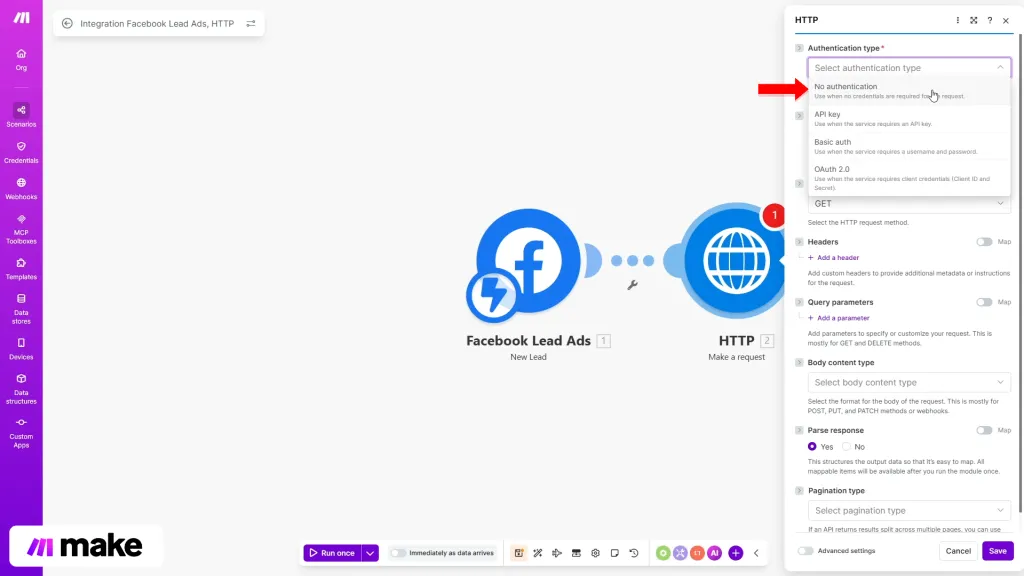Choose No authentication option

pos(909,91)
